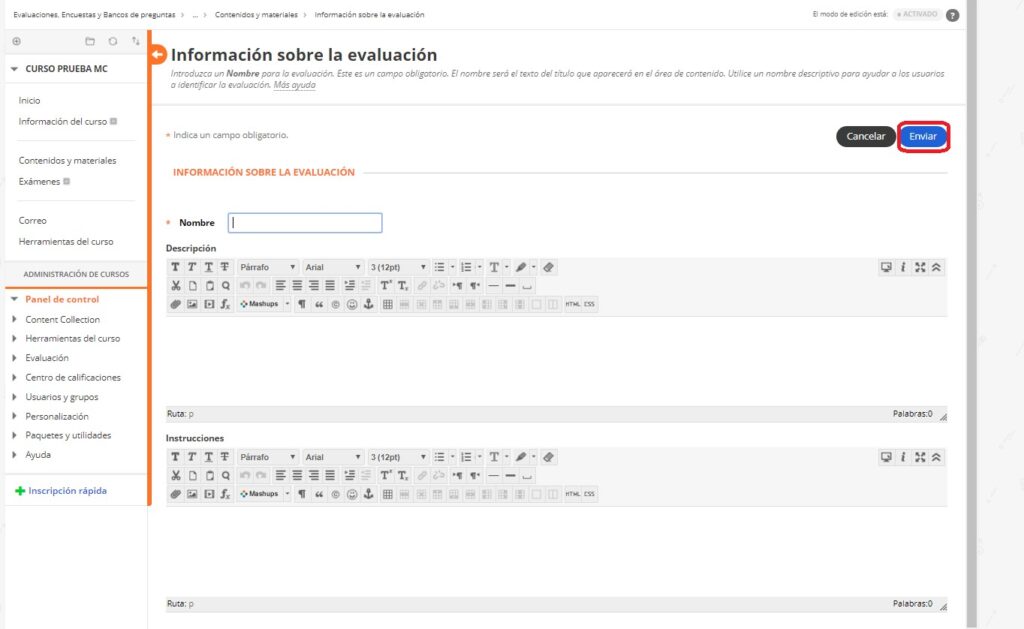Click attach file paperclip in Descripción toolbar
The image size is (1024, 629).
[176, 303]
